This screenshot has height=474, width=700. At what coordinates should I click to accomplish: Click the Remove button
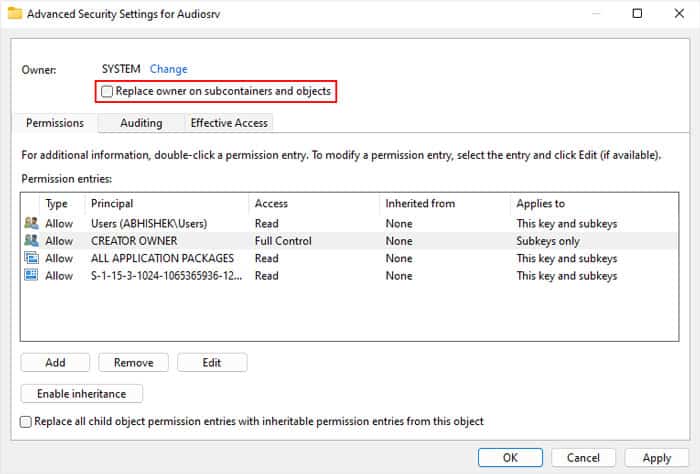(133, 362)
